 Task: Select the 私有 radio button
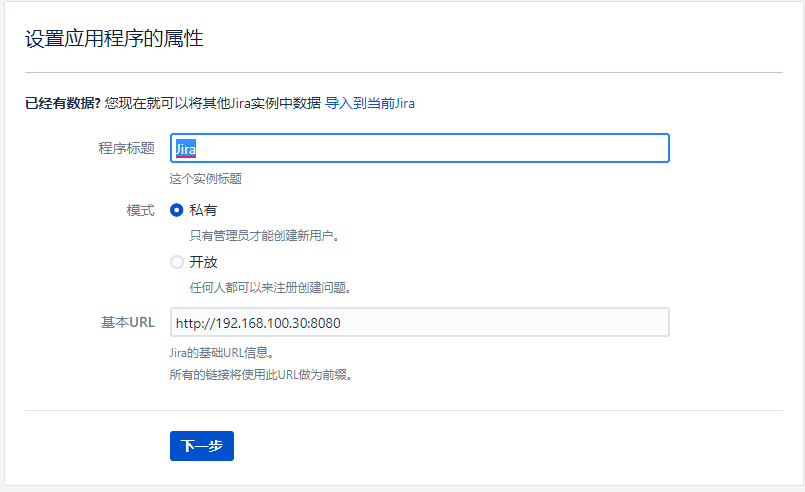click(177, 210)
